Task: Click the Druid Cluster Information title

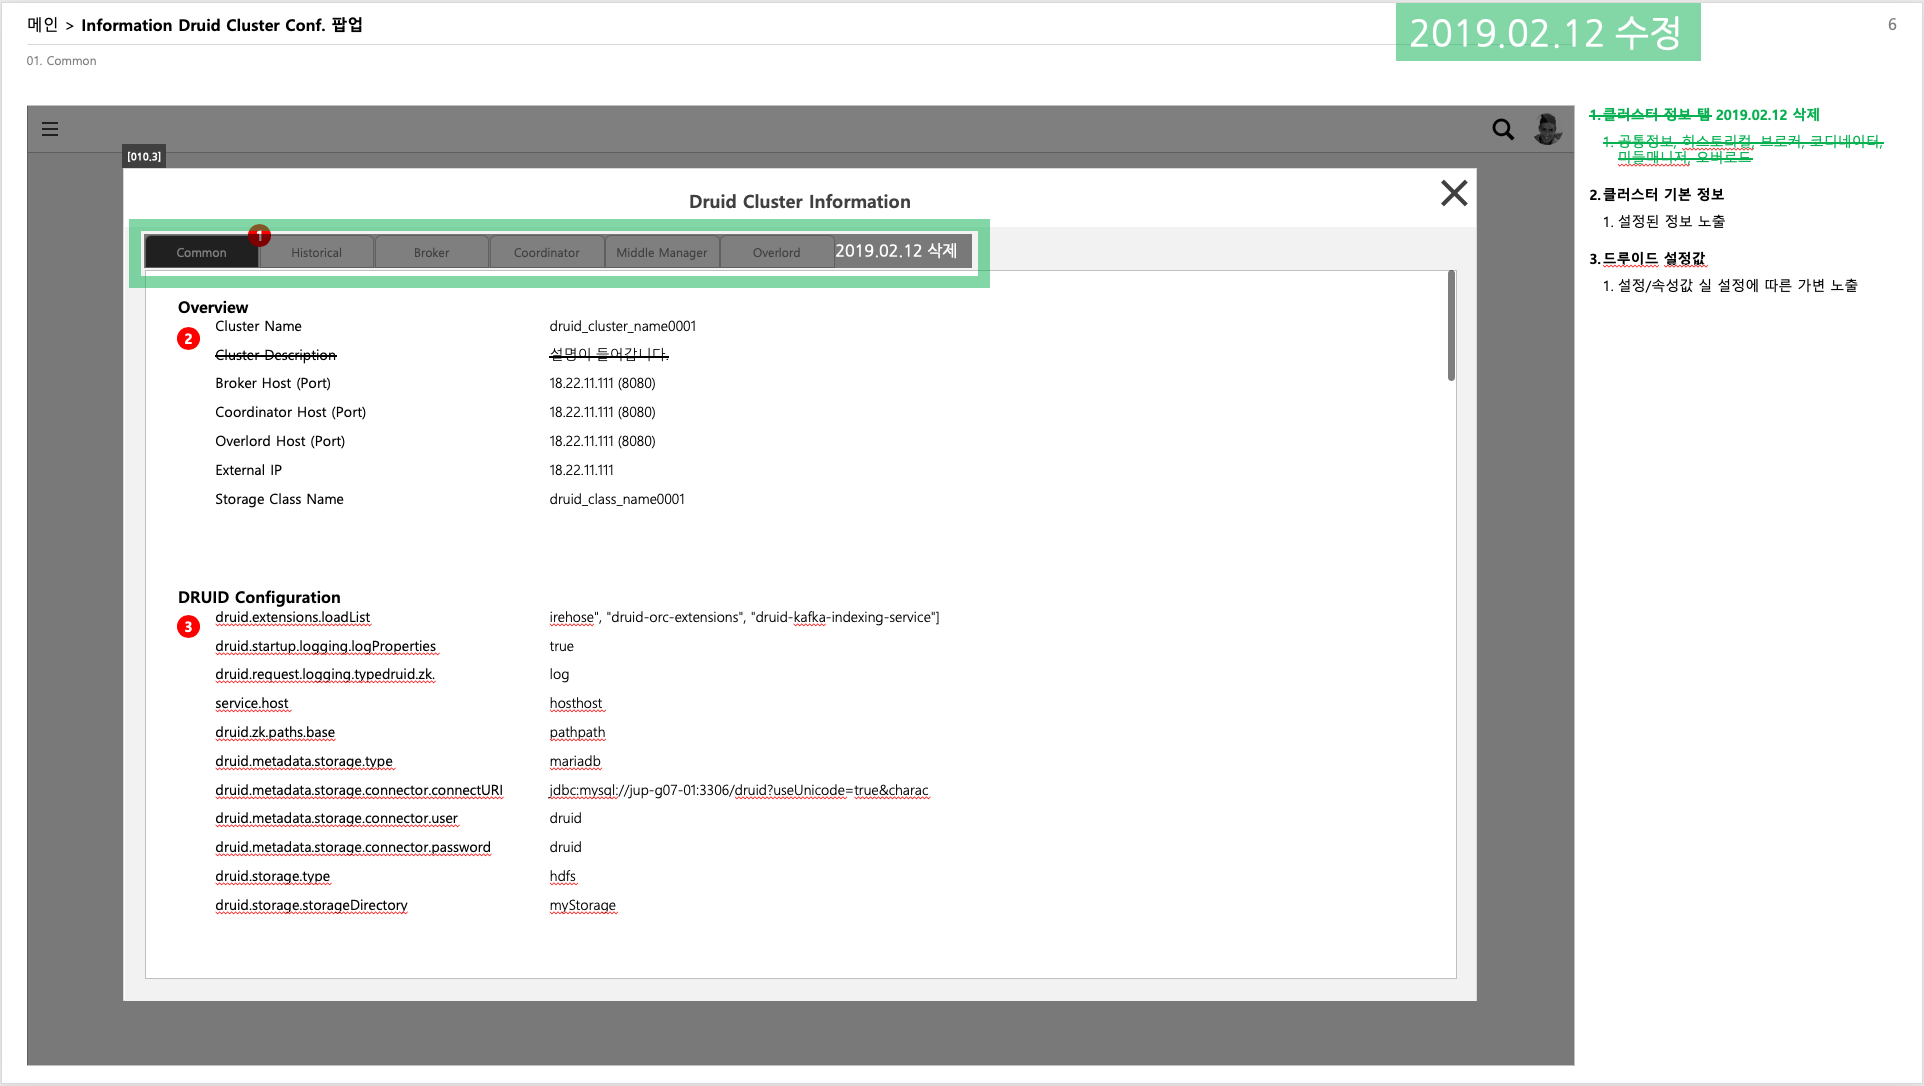Action: (x=800, y=201)
